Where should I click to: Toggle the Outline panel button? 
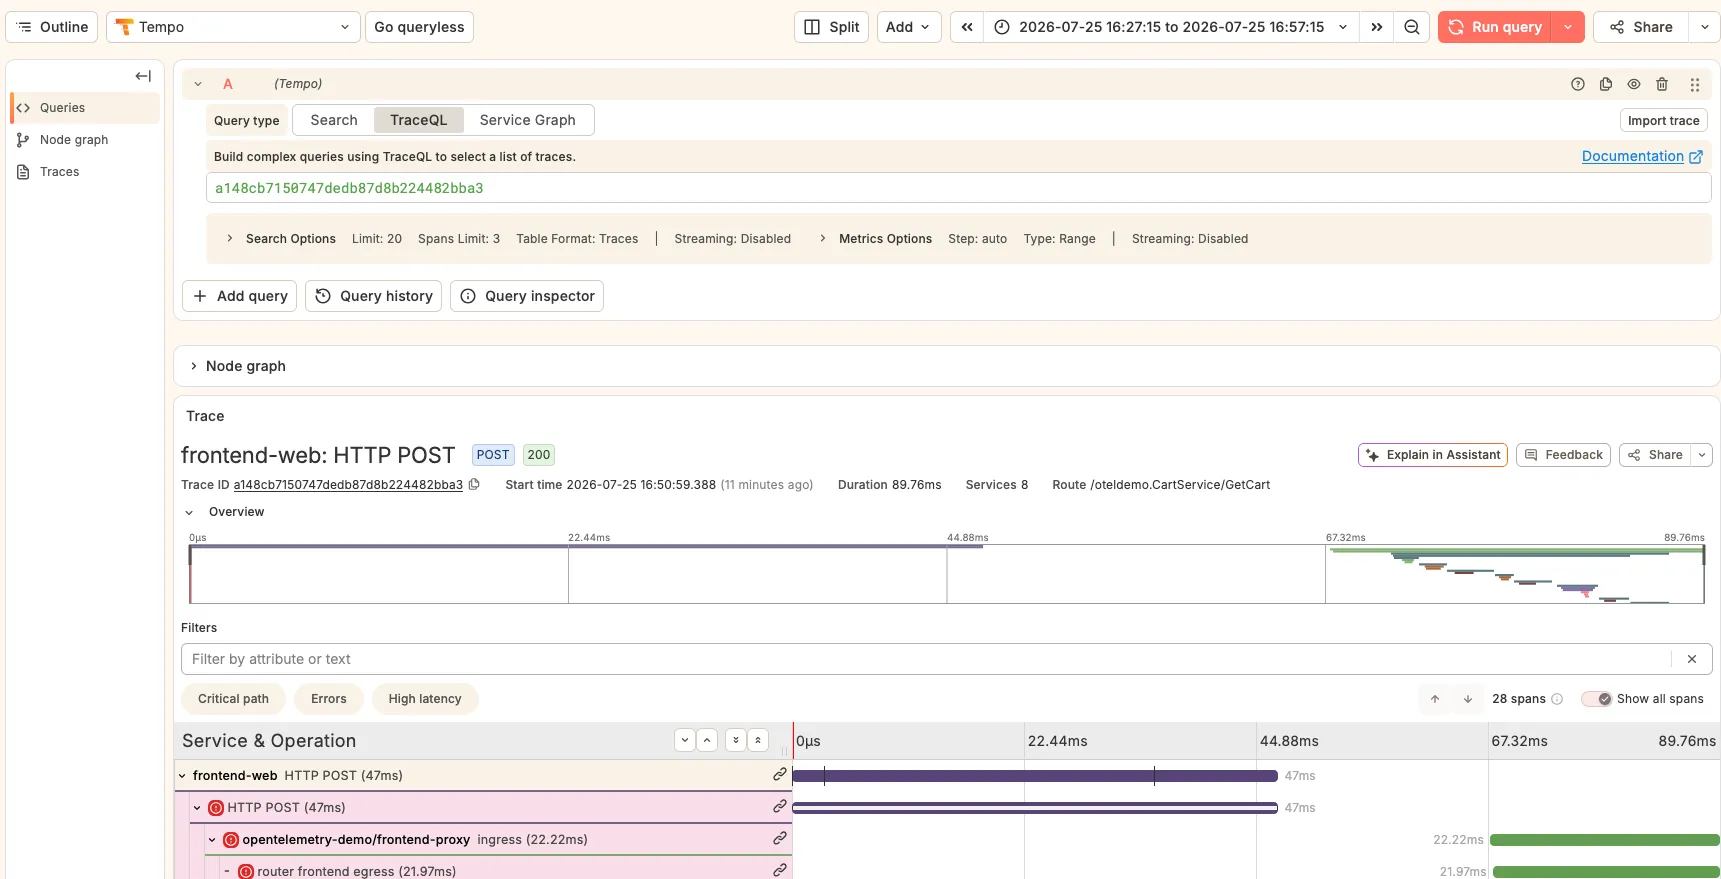click(52, 27)
